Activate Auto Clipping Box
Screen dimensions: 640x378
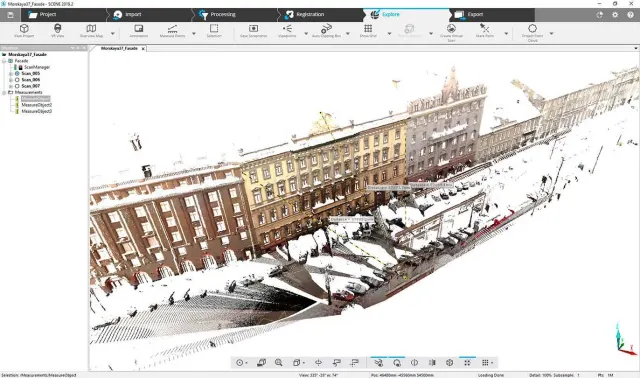click(x=326, y=31)
